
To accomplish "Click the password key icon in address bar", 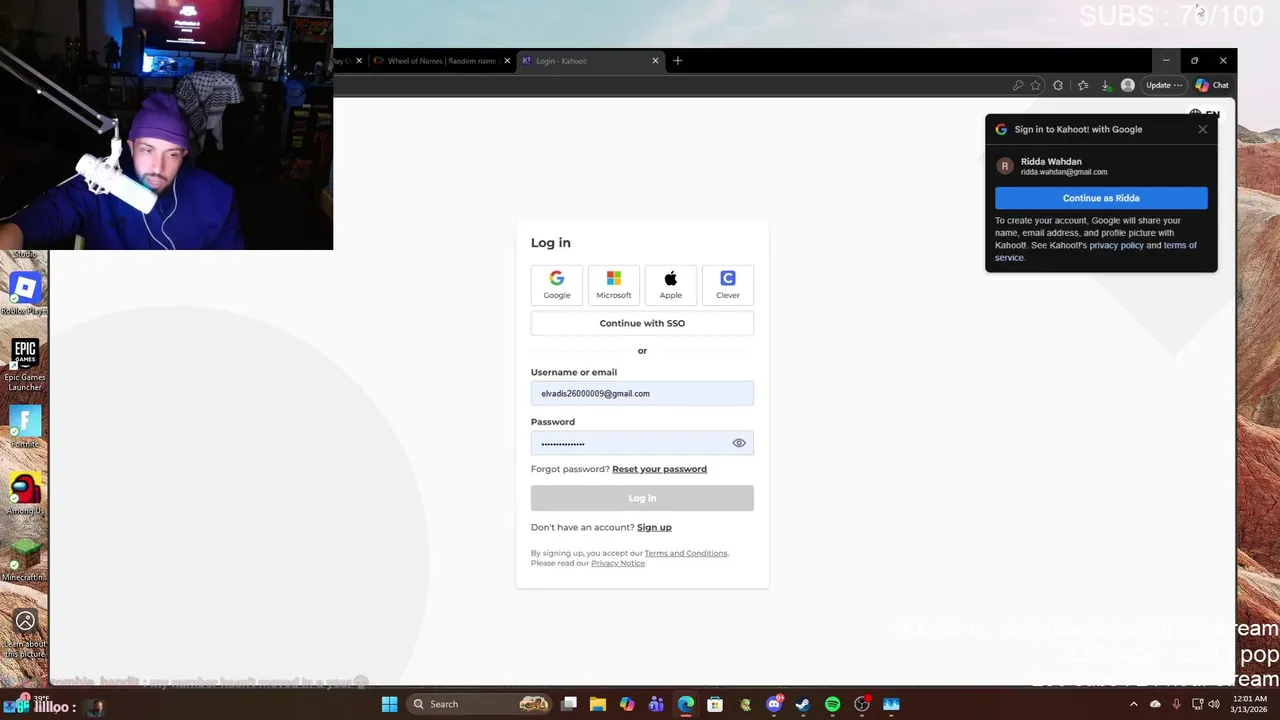I will (1018, 85).
